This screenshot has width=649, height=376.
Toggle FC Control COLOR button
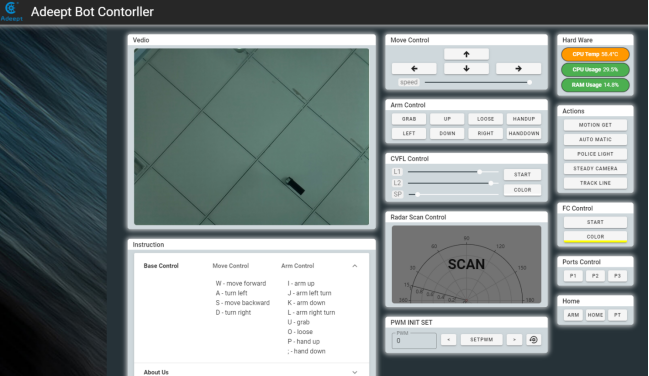[x=595, y=236]
